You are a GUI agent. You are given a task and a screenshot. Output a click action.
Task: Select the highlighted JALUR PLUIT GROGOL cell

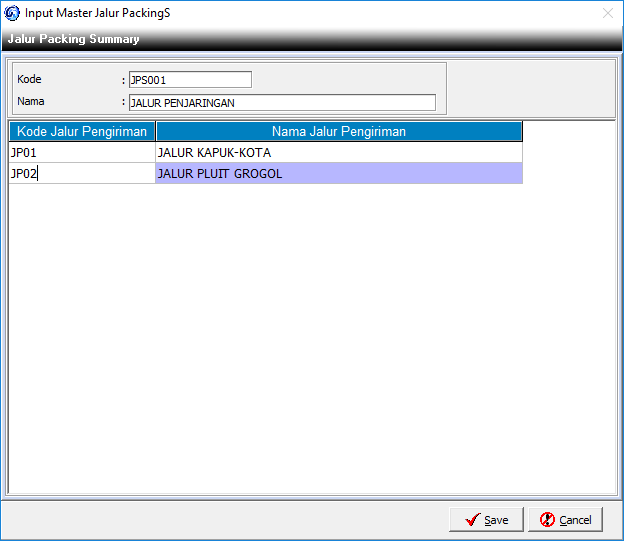click(338, 174)
